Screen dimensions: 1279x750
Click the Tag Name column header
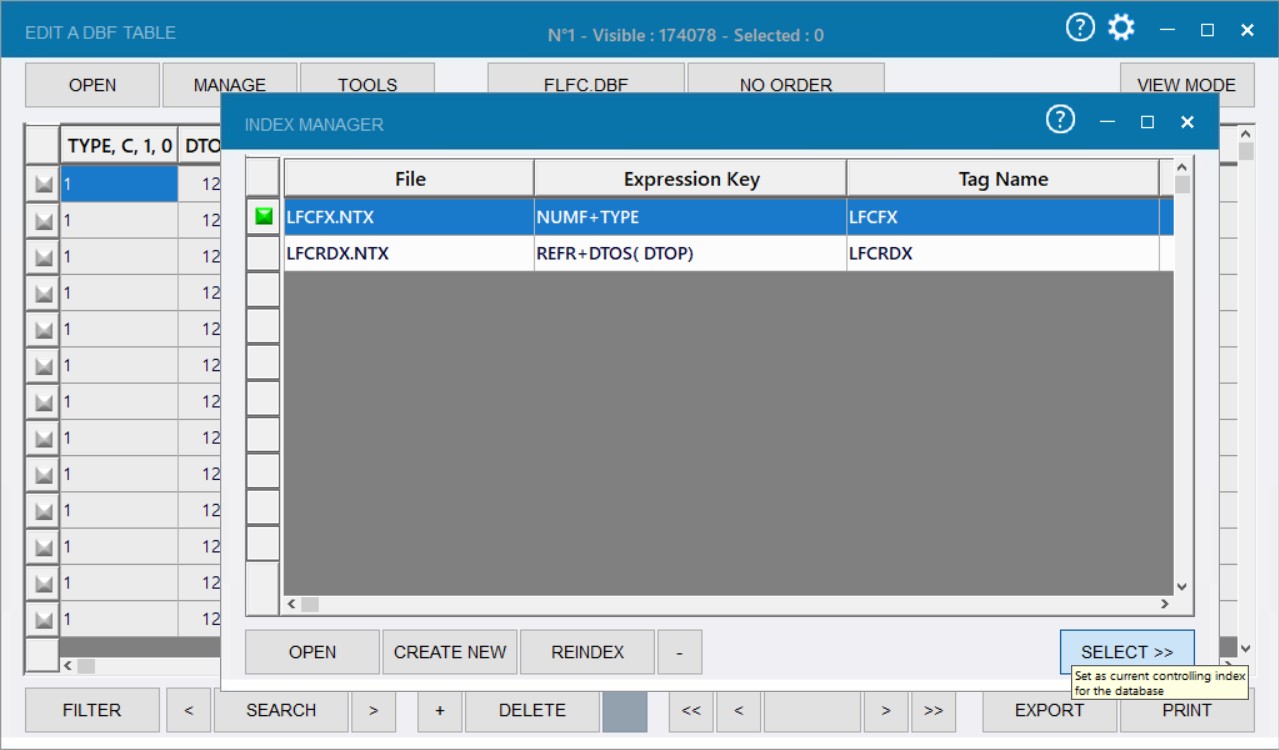click(1003, 179)
